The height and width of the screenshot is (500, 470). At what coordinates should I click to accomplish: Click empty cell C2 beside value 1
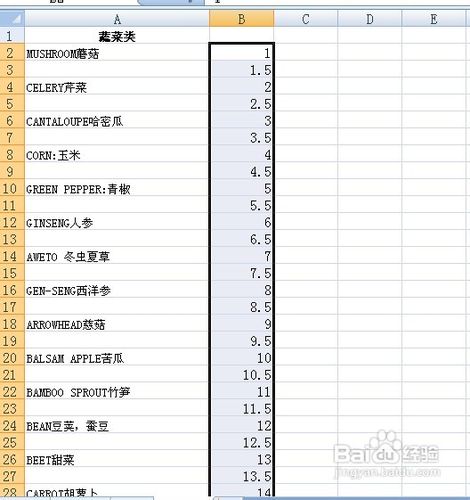coord(306,53)
